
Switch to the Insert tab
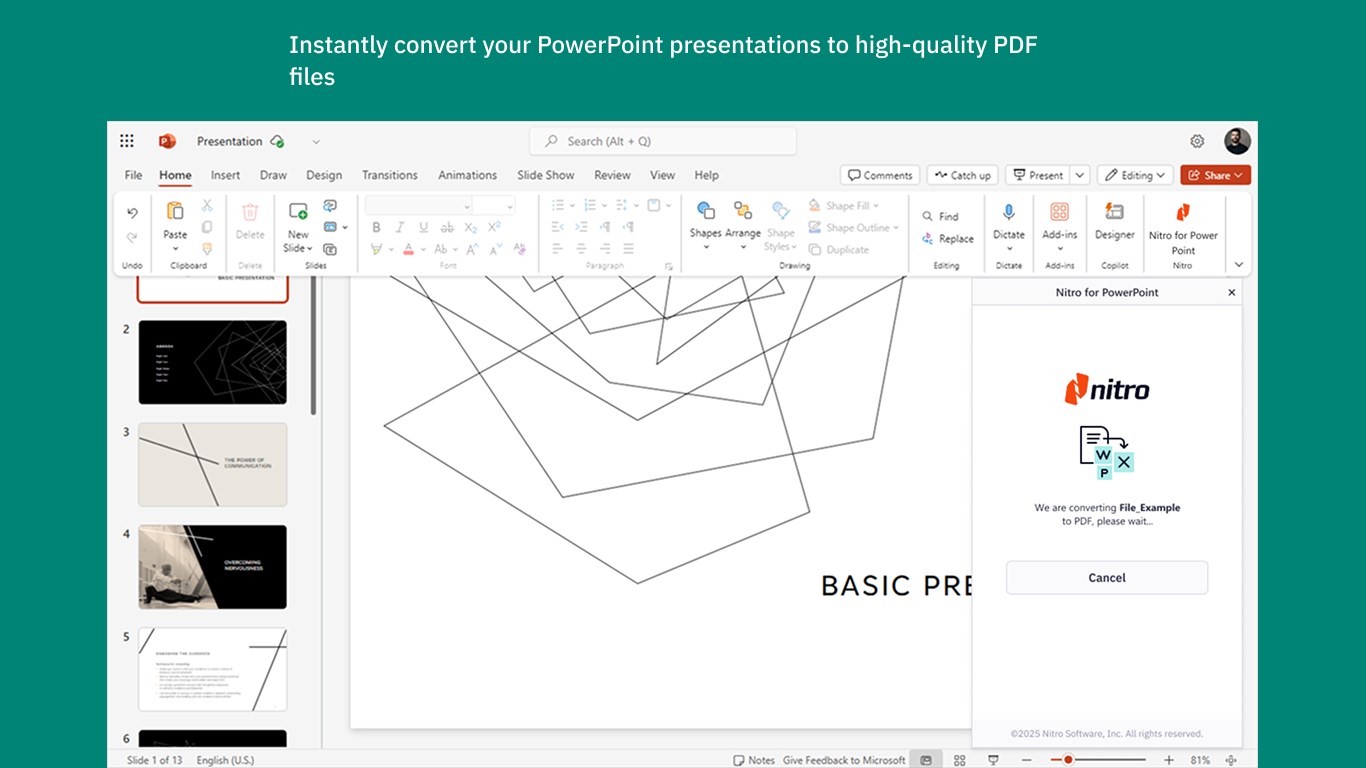click(x=225, y=175)
